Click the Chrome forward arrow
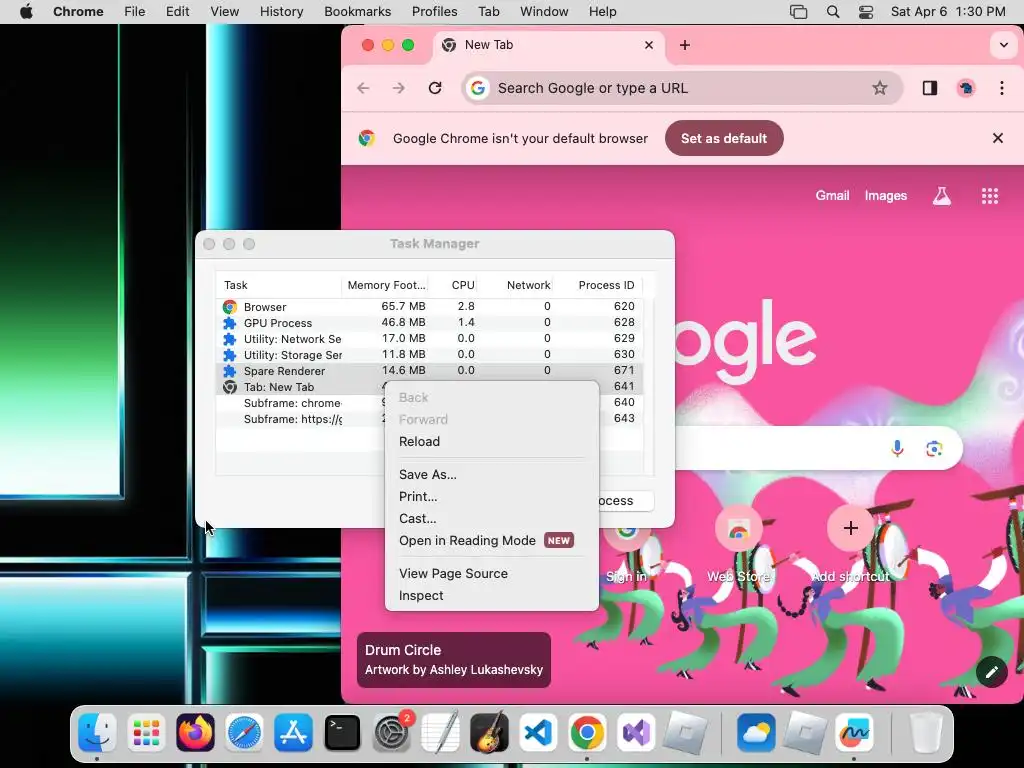This screenshot has width=1024, height=768. coord(398,88)
